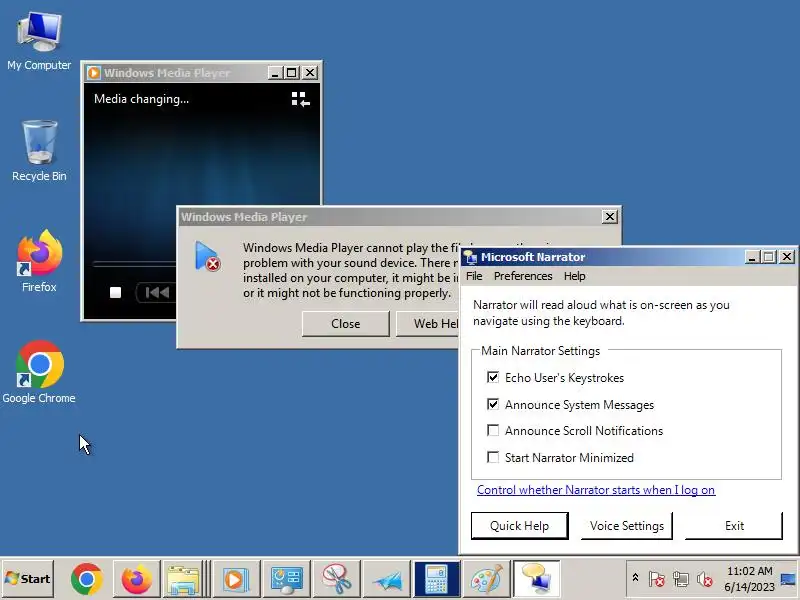Stop playback in Windows Media Player
Image resolution: width=800 pixels, height=600 pixels.
(x=116, y=292)
